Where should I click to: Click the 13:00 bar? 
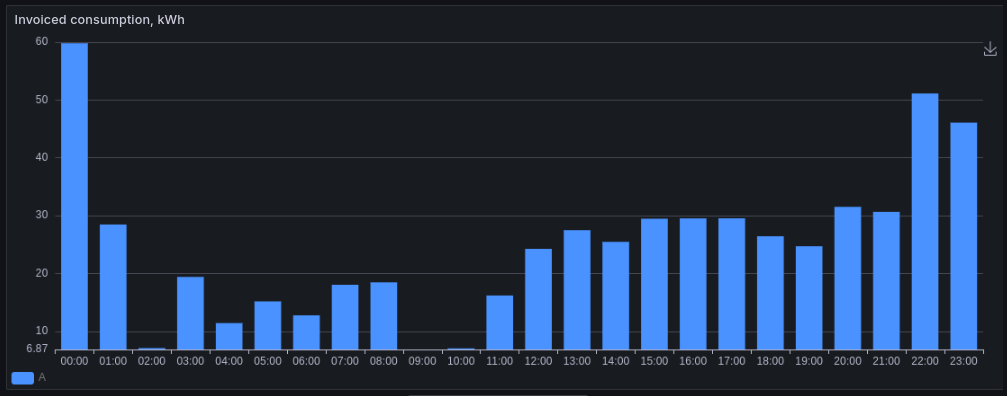[x=577, y=290]
